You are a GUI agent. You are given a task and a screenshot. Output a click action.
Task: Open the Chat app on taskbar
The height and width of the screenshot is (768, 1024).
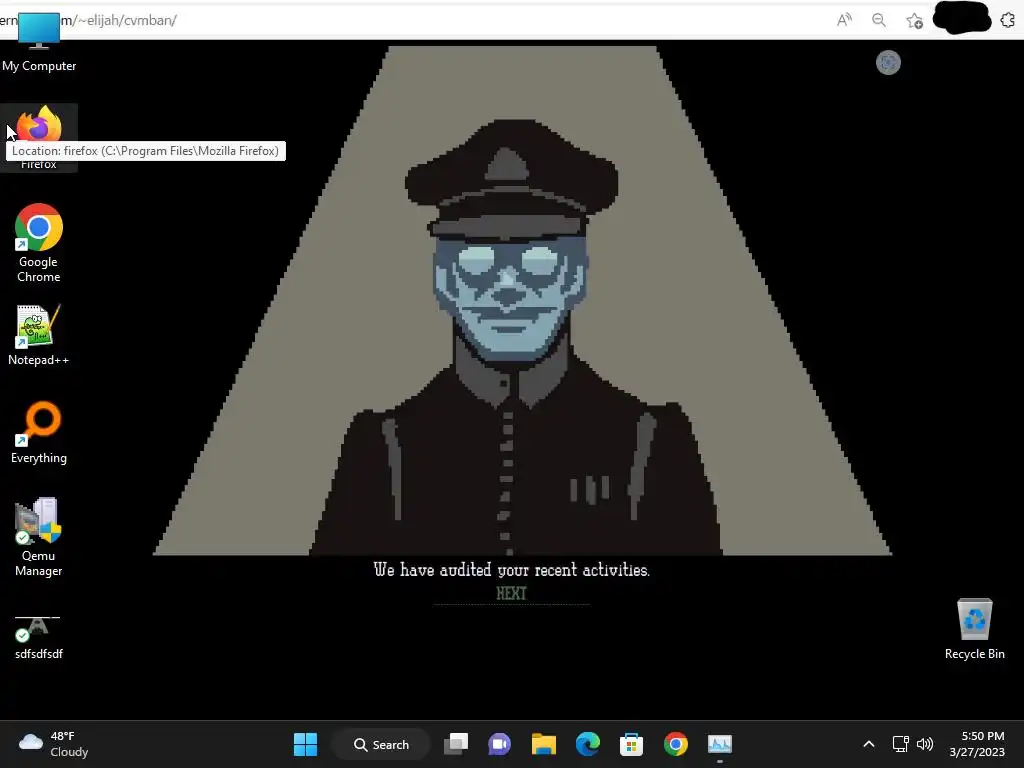coord(500,744)
